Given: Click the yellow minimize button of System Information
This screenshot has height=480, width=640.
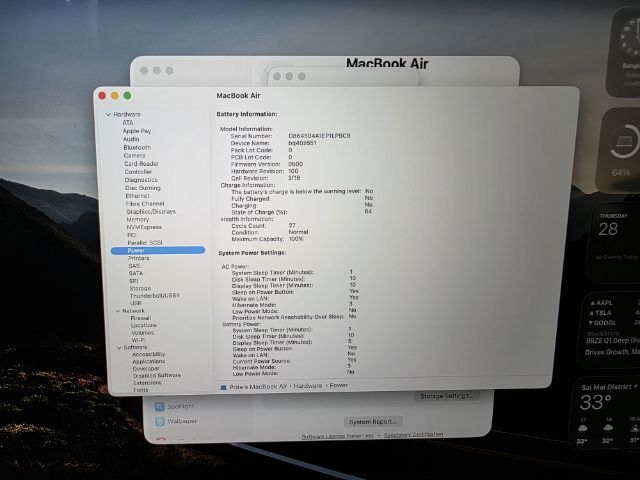Looking at the screenshot, I should tap(115, 96).
